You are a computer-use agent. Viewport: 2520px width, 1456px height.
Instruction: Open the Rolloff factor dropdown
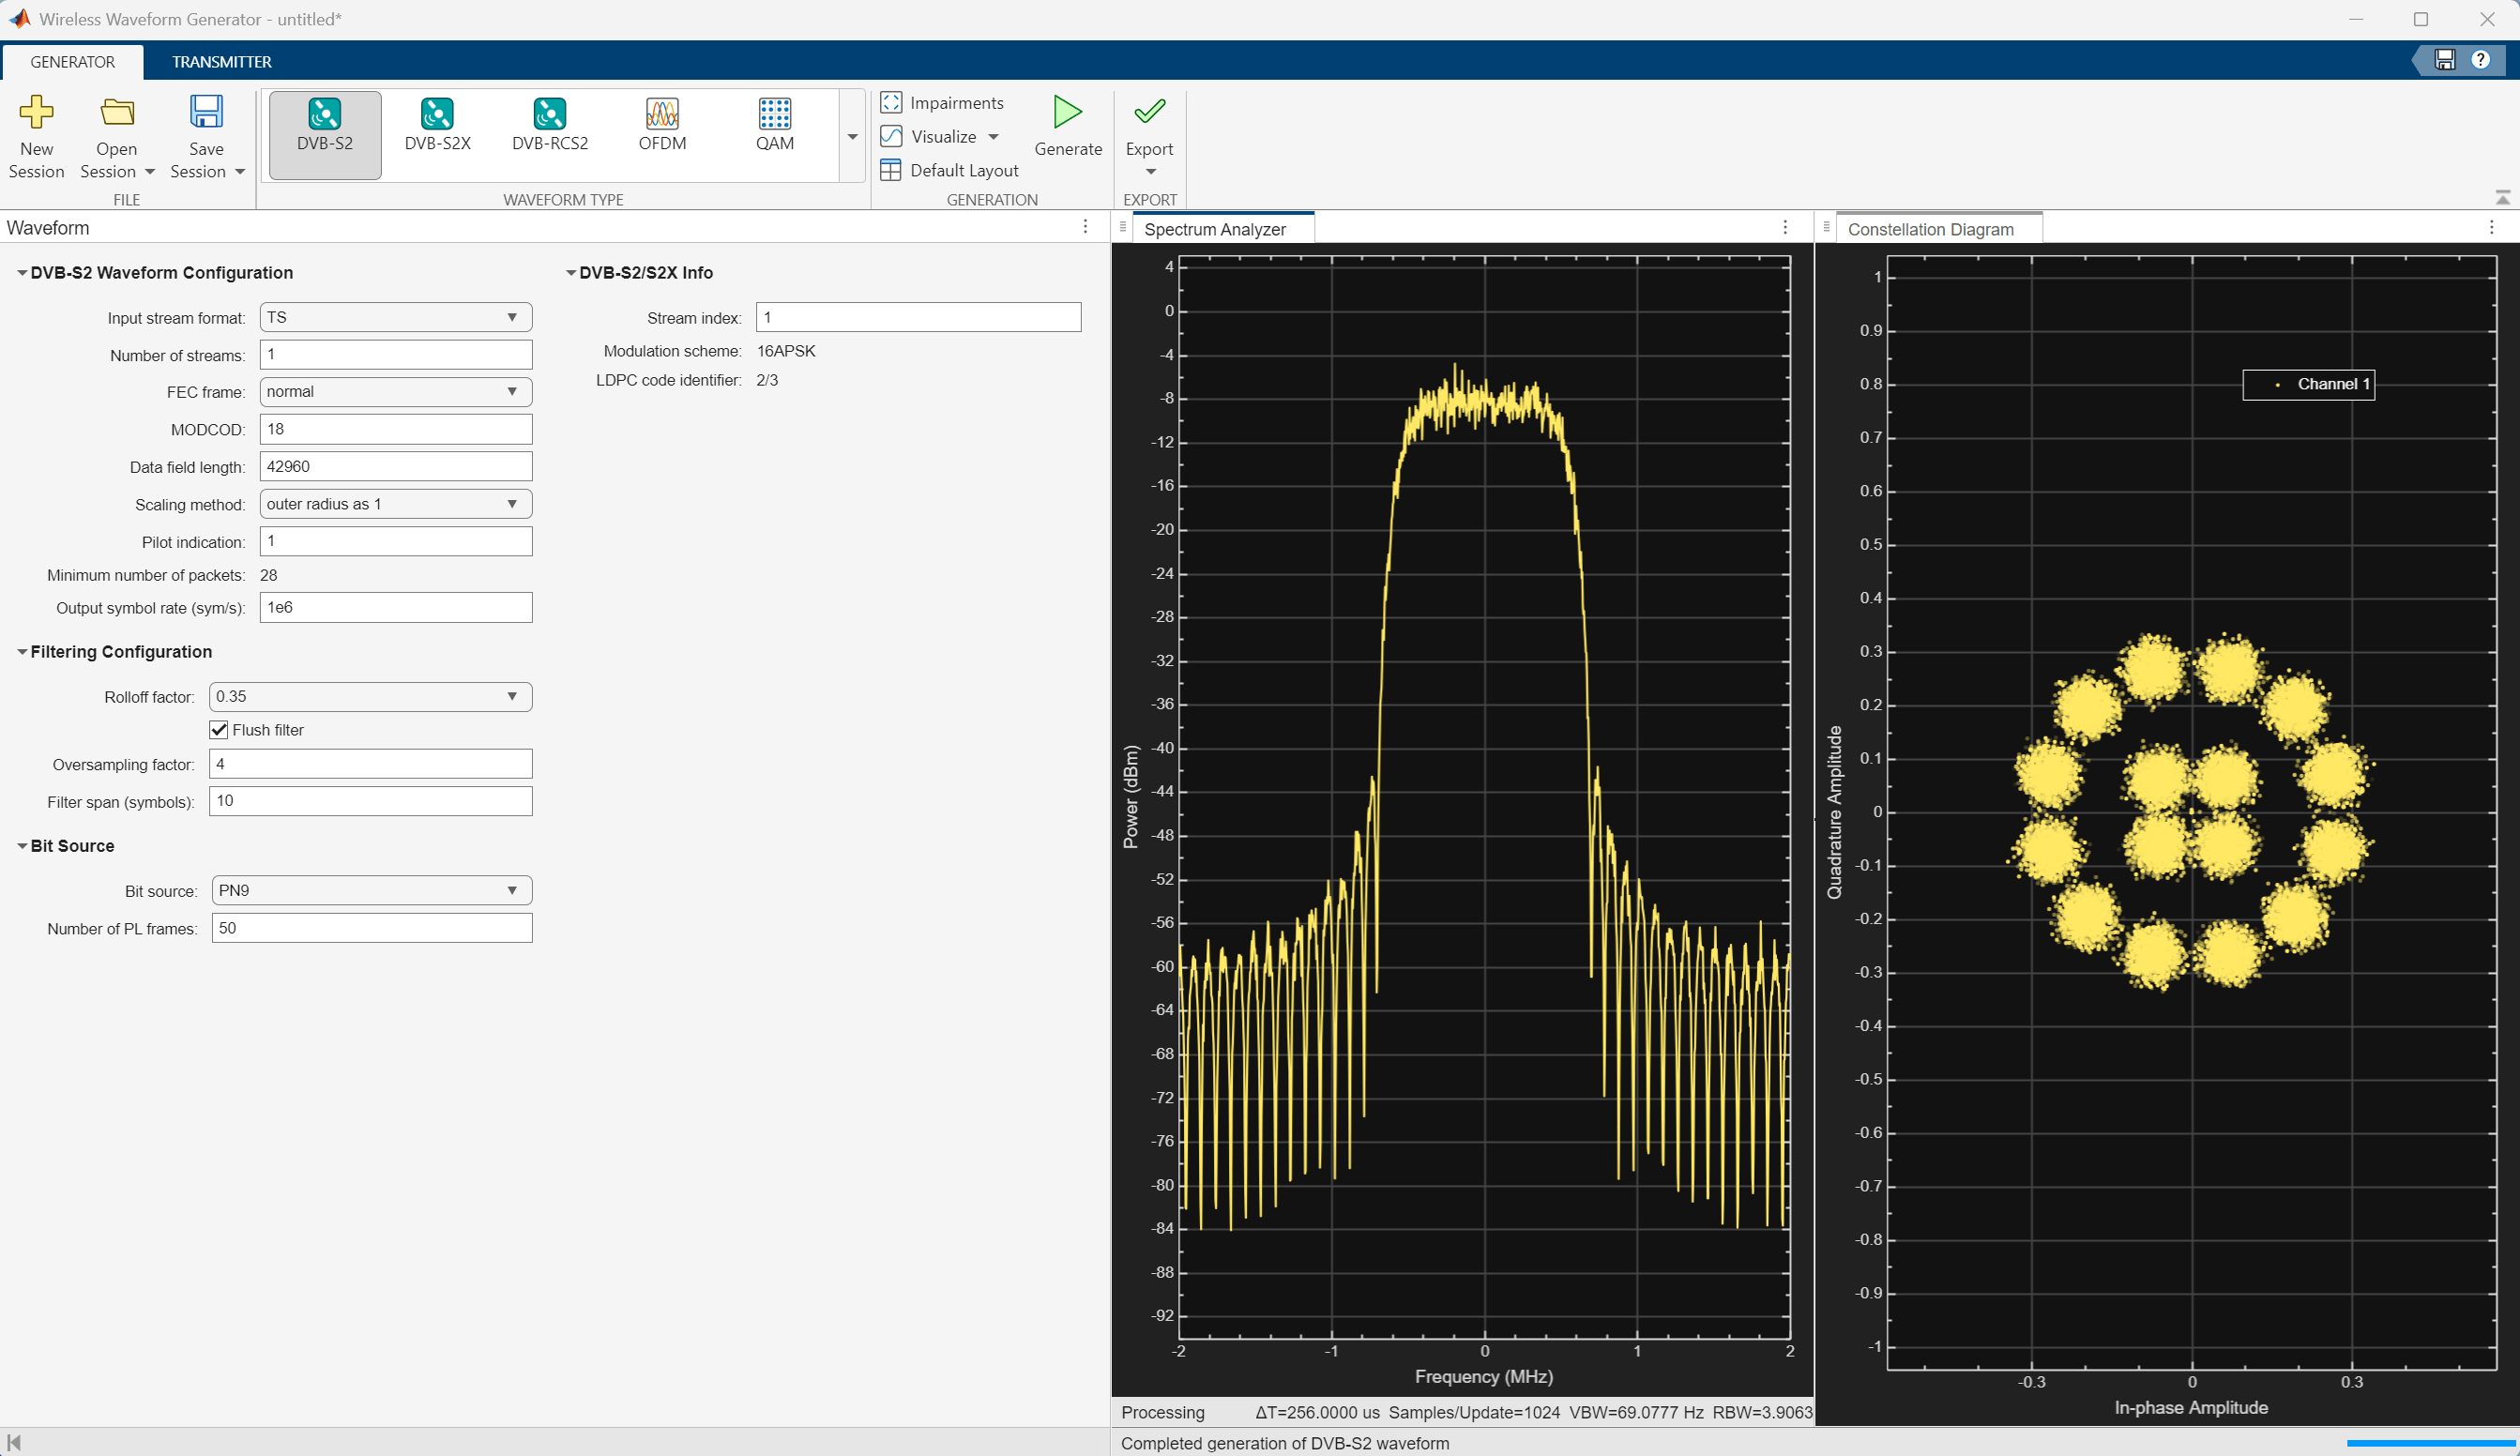coord(370,697)
